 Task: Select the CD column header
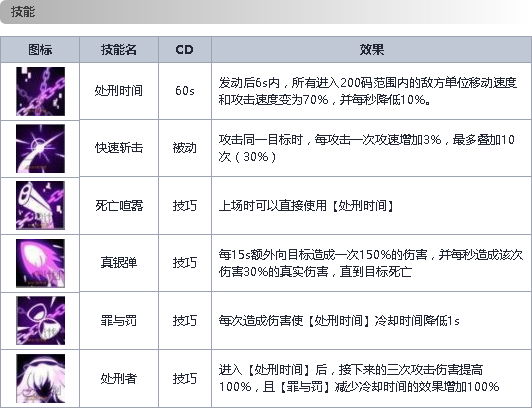point(185,50)
